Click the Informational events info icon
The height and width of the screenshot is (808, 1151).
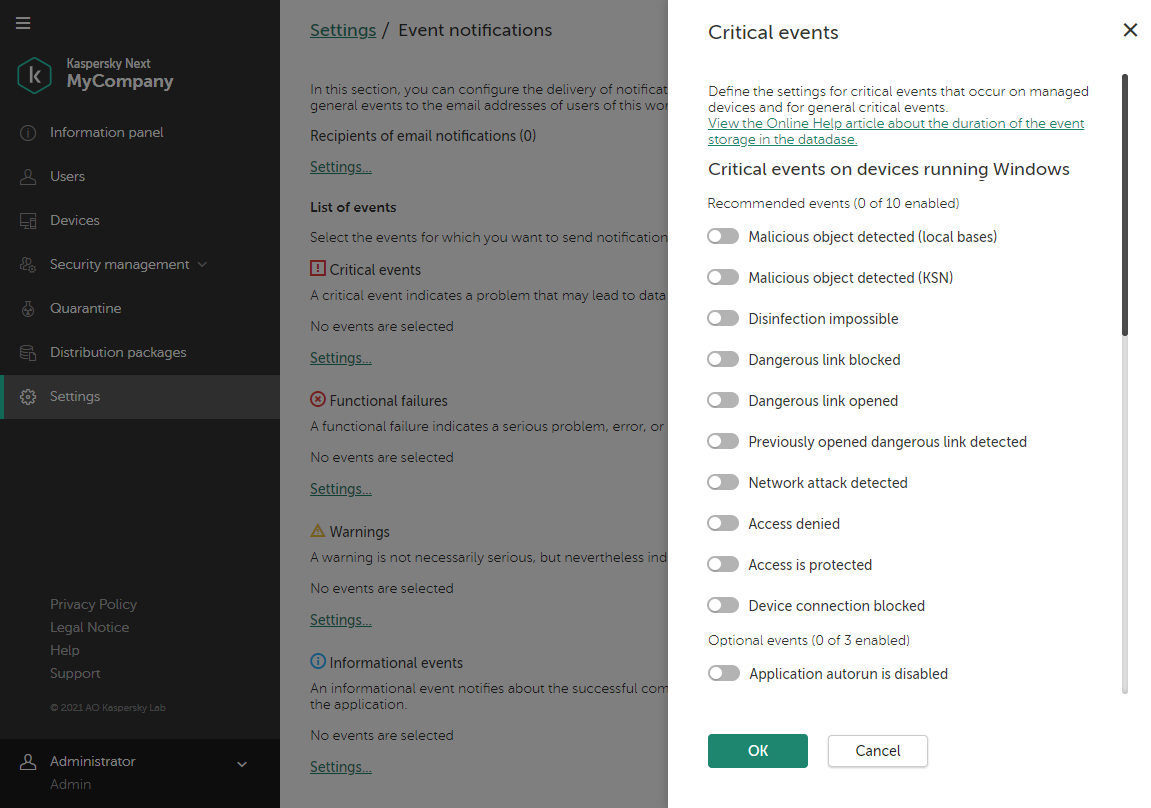click(318, 661)
